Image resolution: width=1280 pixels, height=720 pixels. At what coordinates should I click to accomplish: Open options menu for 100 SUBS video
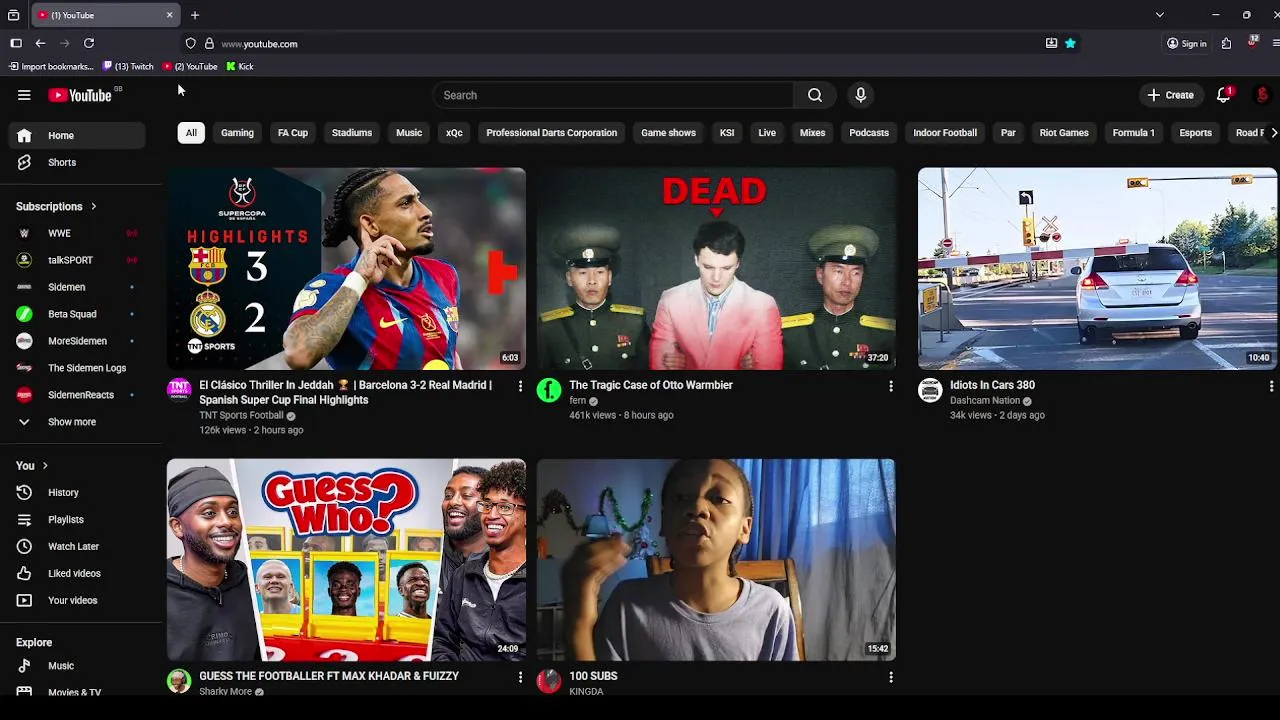[890, 677]
